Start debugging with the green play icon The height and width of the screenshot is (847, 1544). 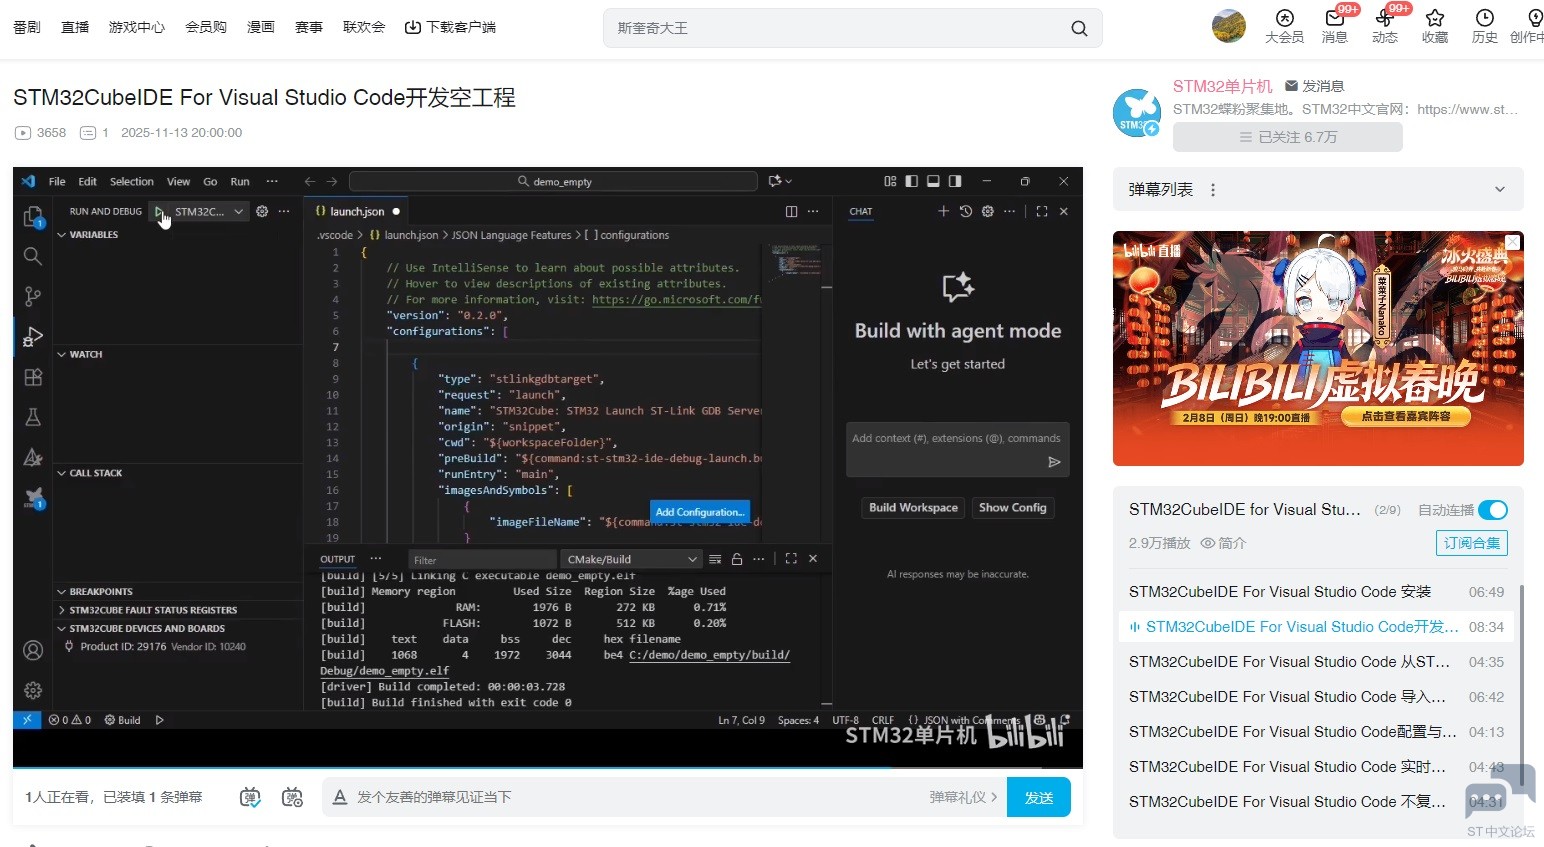(159, 211)
